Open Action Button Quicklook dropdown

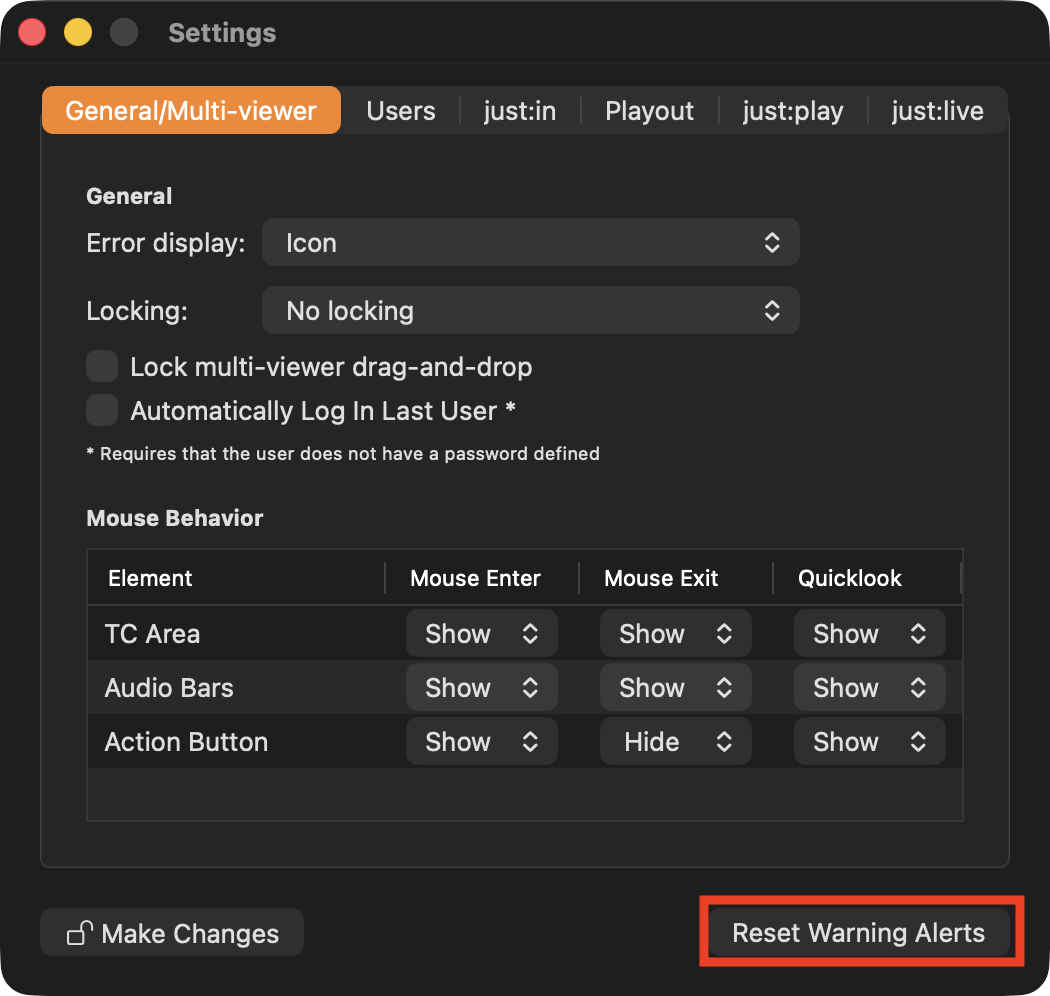pos(869,741)
